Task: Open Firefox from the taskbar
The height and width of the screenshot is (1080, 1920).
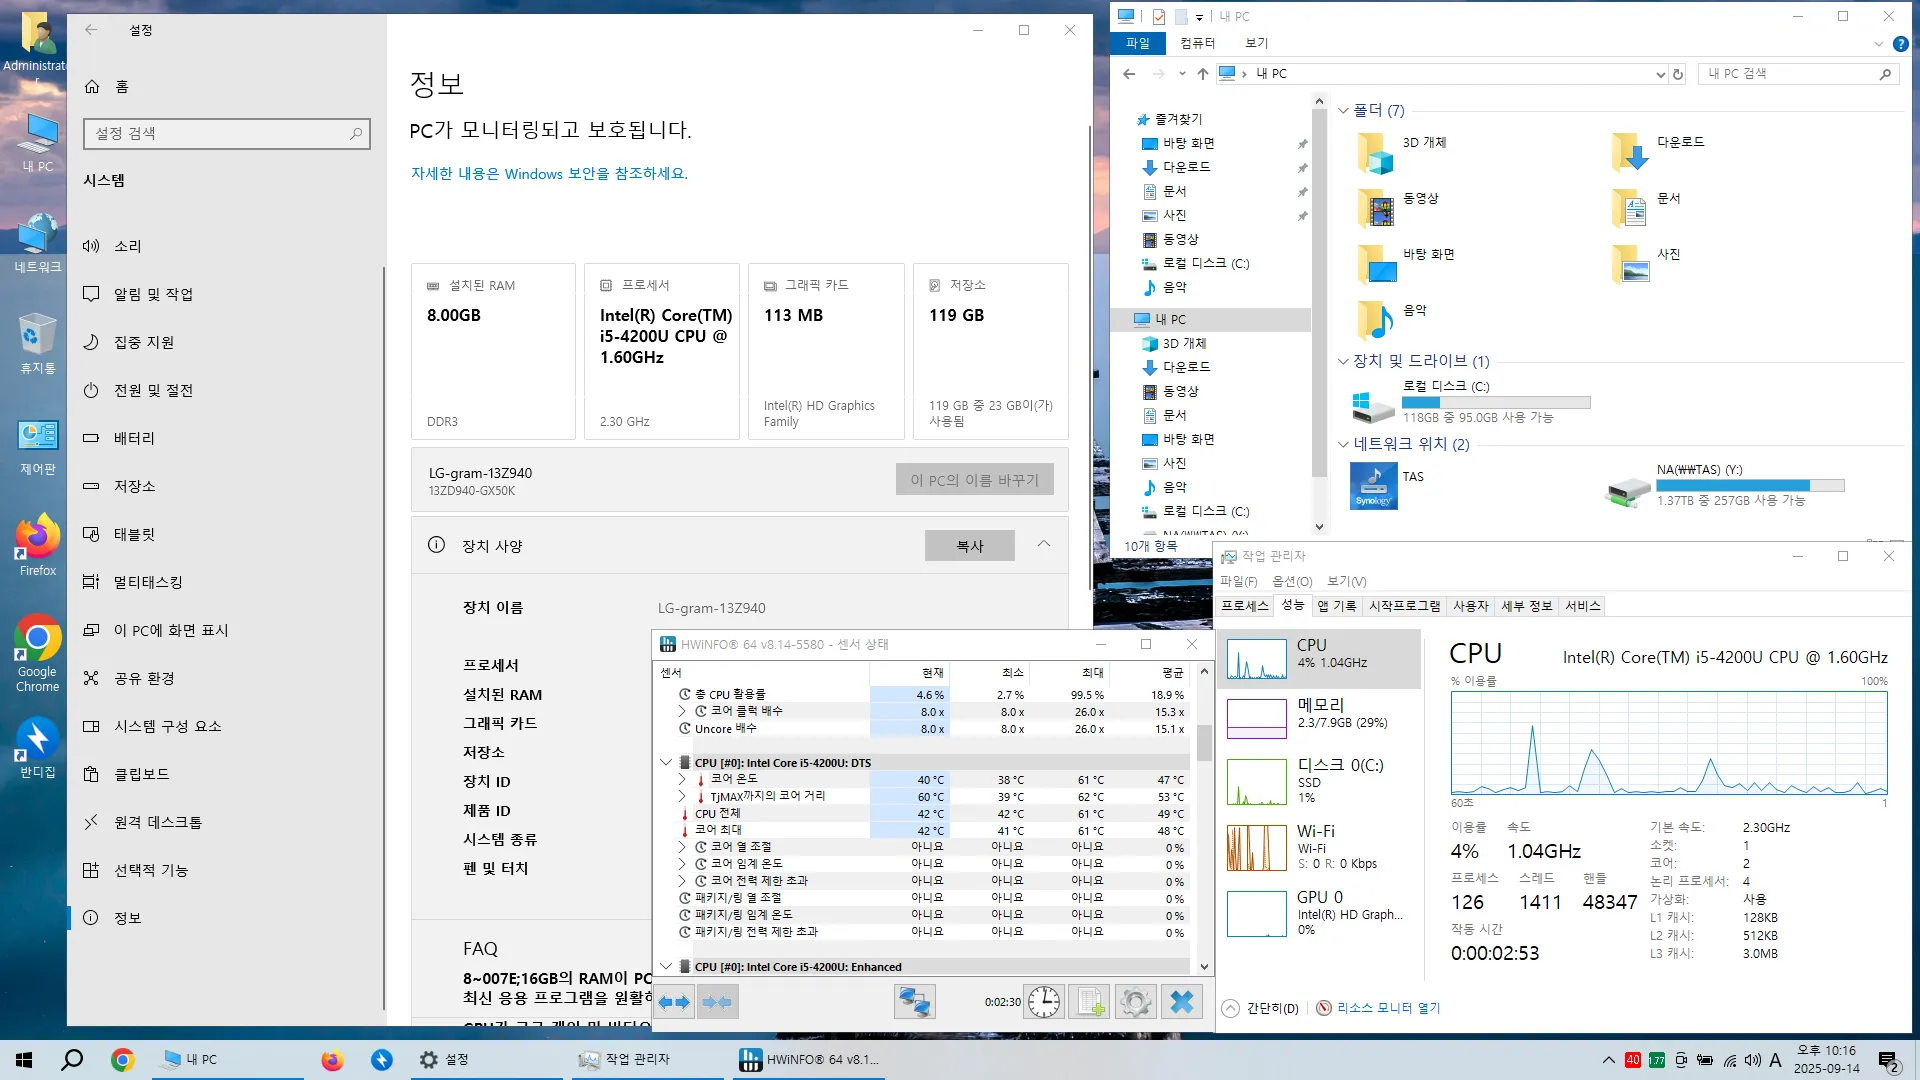Action: pyautogui.click(x=332, y=1060)
